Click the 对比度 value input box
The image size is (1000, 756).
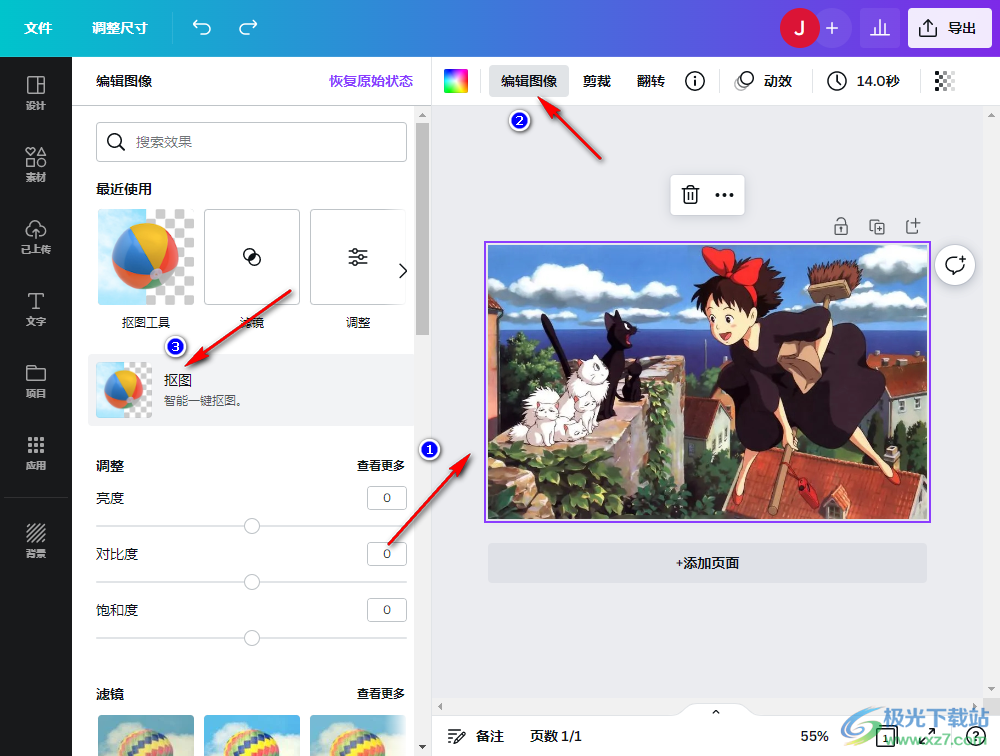(x=386, y=554)
